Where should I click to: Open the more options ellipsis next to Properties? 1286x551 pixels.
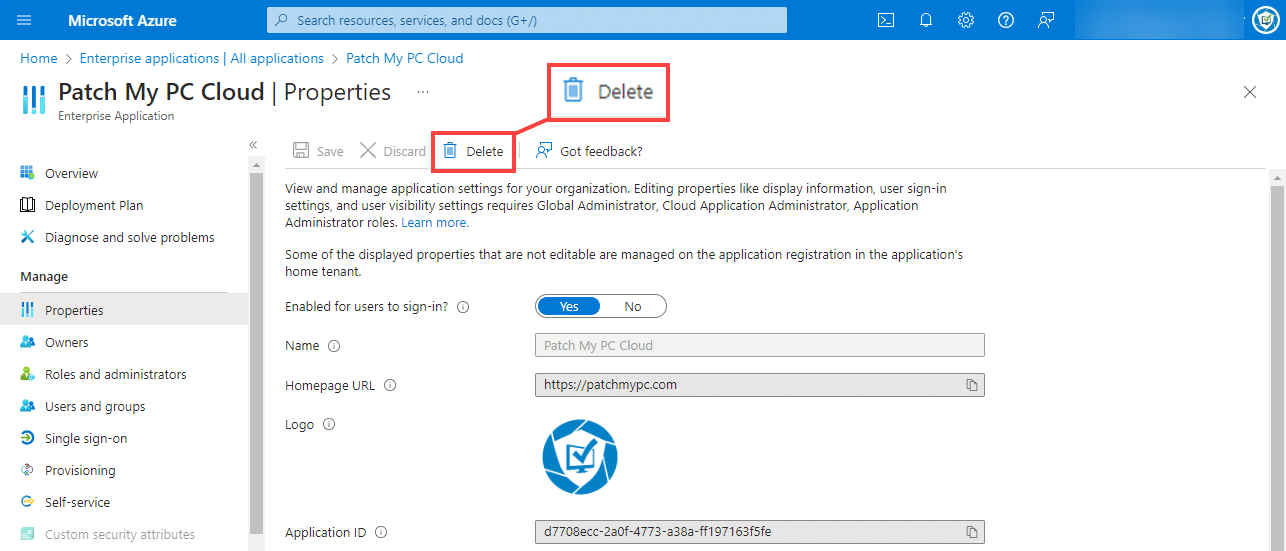click(423, 92)
